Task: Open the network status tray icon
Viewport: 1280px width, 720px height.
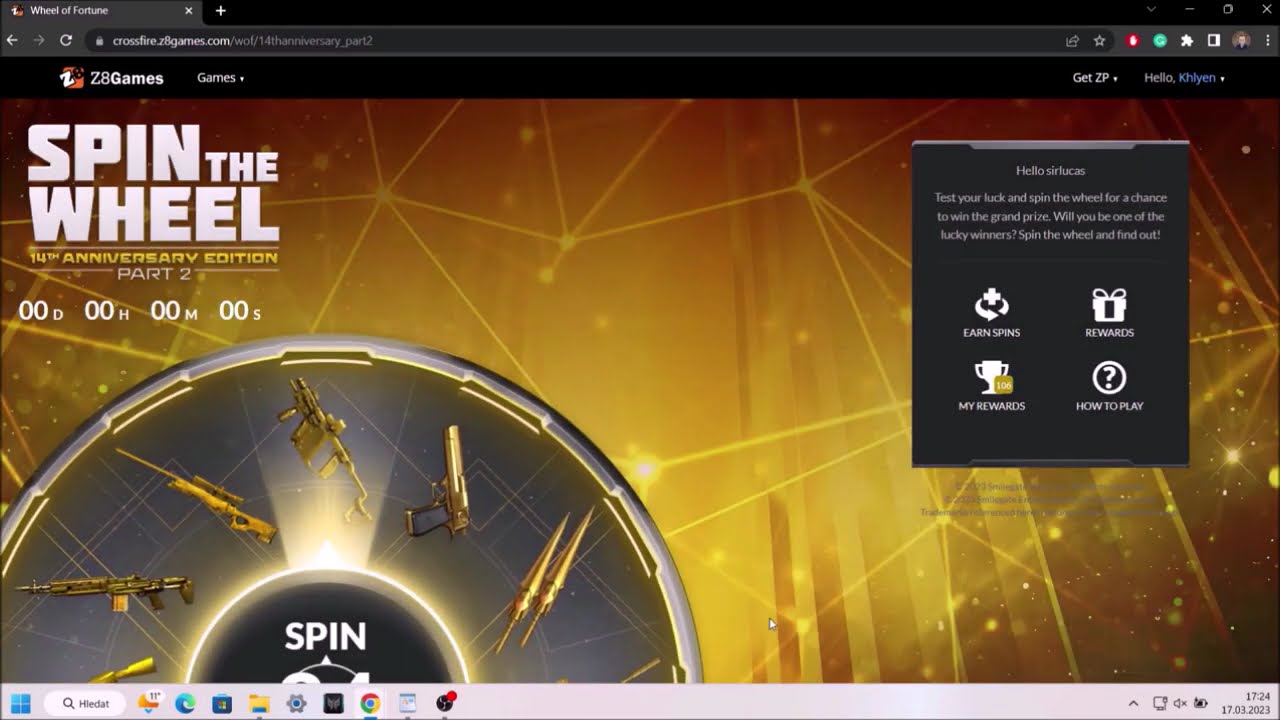Action: 1160,704
